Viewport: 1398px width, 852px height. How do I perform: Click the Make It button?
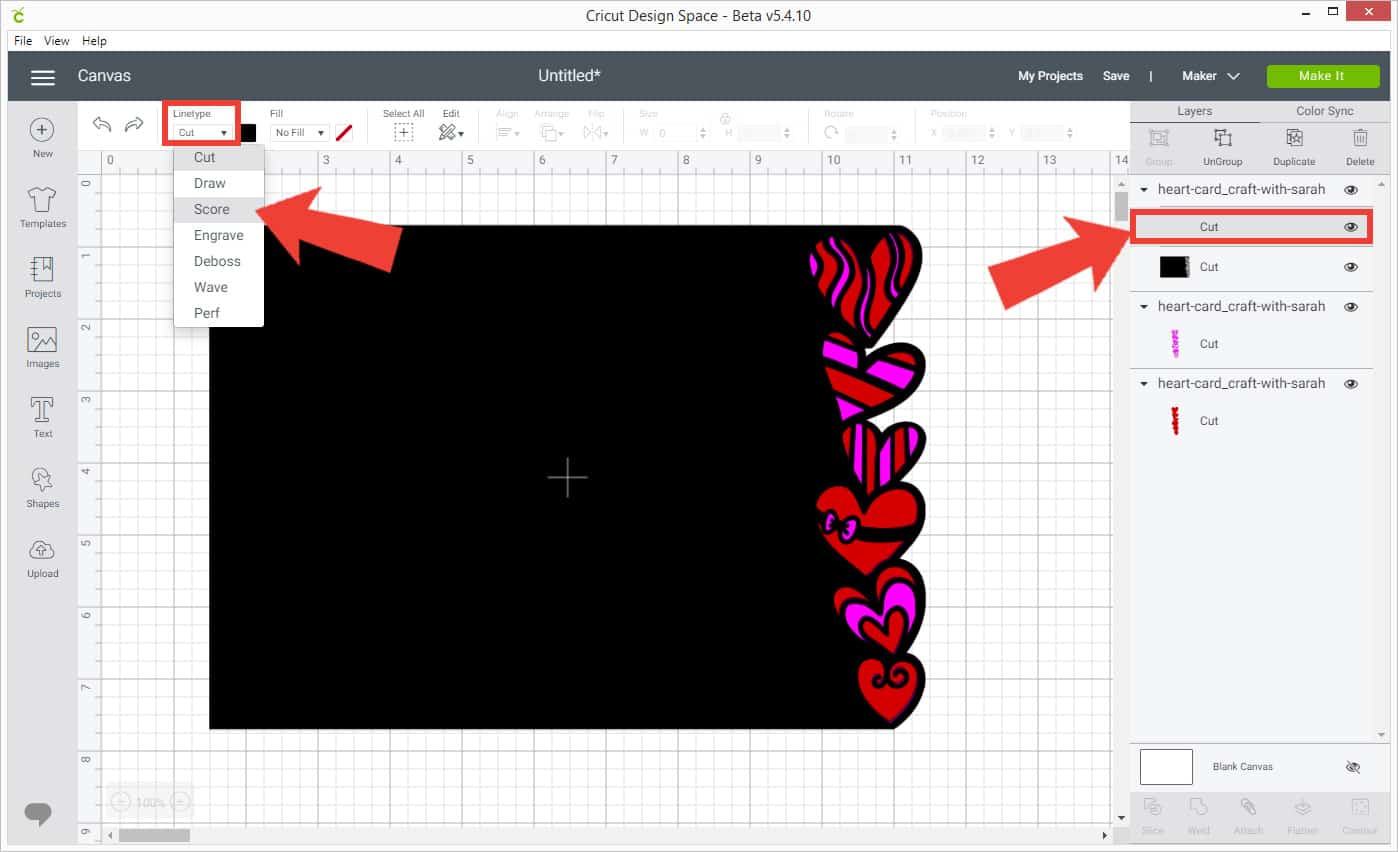coord(1321,76)
